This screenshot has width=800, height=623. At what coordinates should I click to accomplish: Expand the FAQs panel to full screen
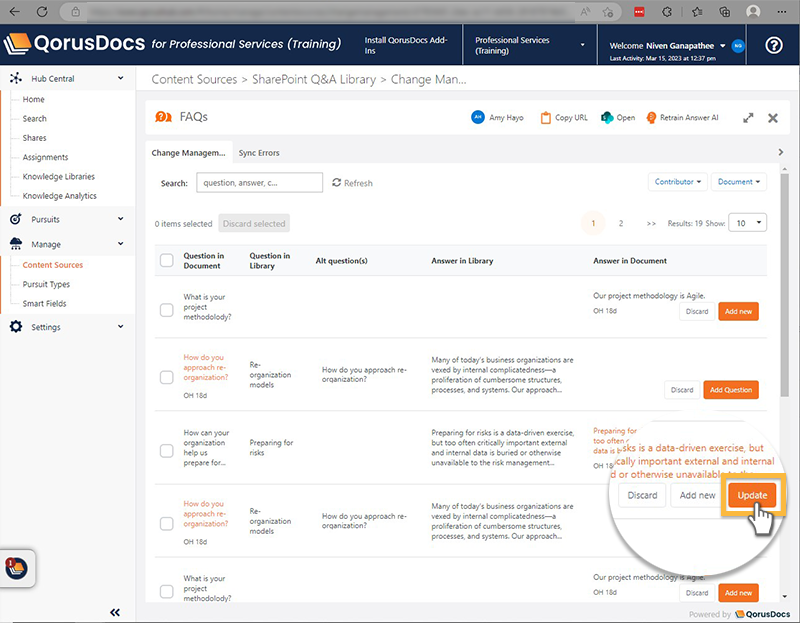(x=748, y=118)
